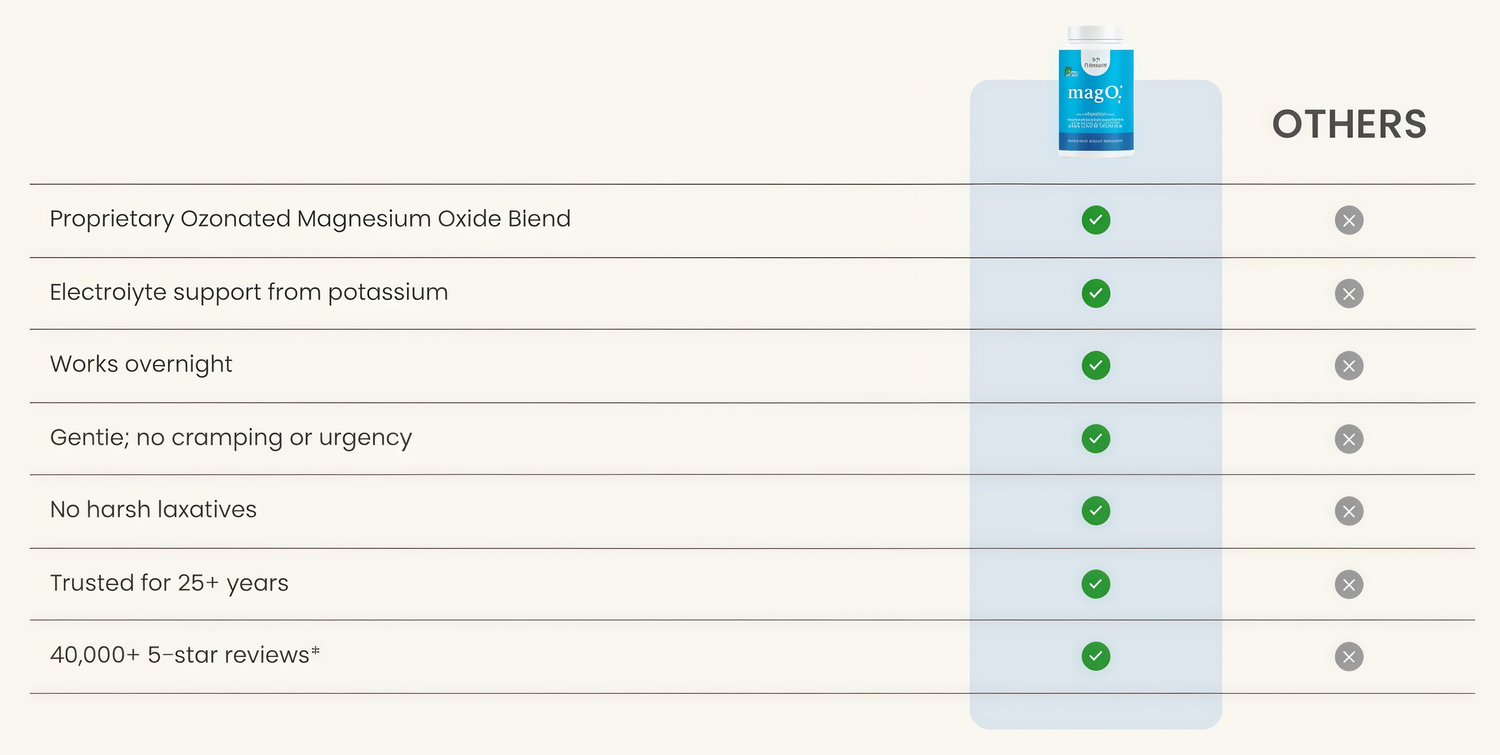Screen dimensions: 1500x755
Task: Click gray X for Proprietary Ozonated Magnesium Blend
Action: (1349, 220)
